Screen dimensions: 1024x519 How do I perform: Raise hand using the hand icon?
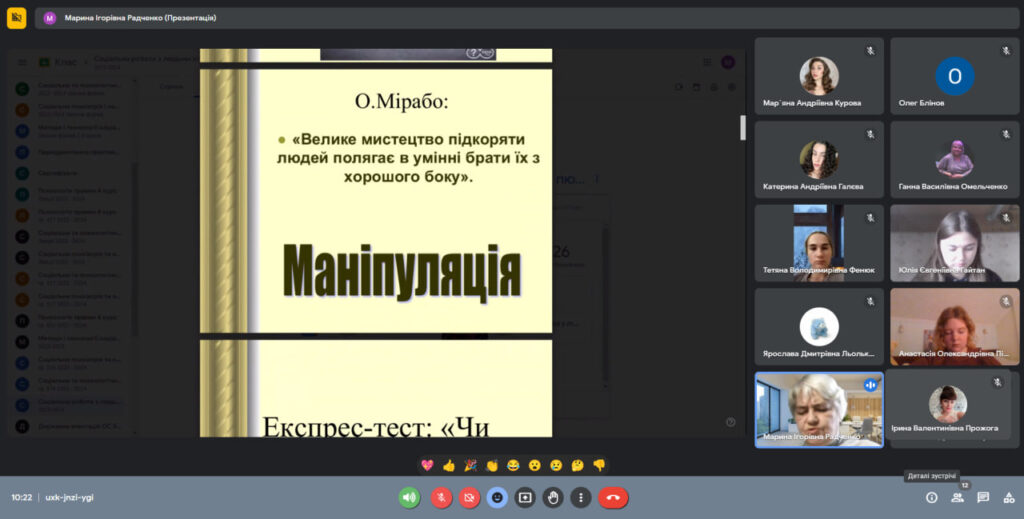coord(553,497)
